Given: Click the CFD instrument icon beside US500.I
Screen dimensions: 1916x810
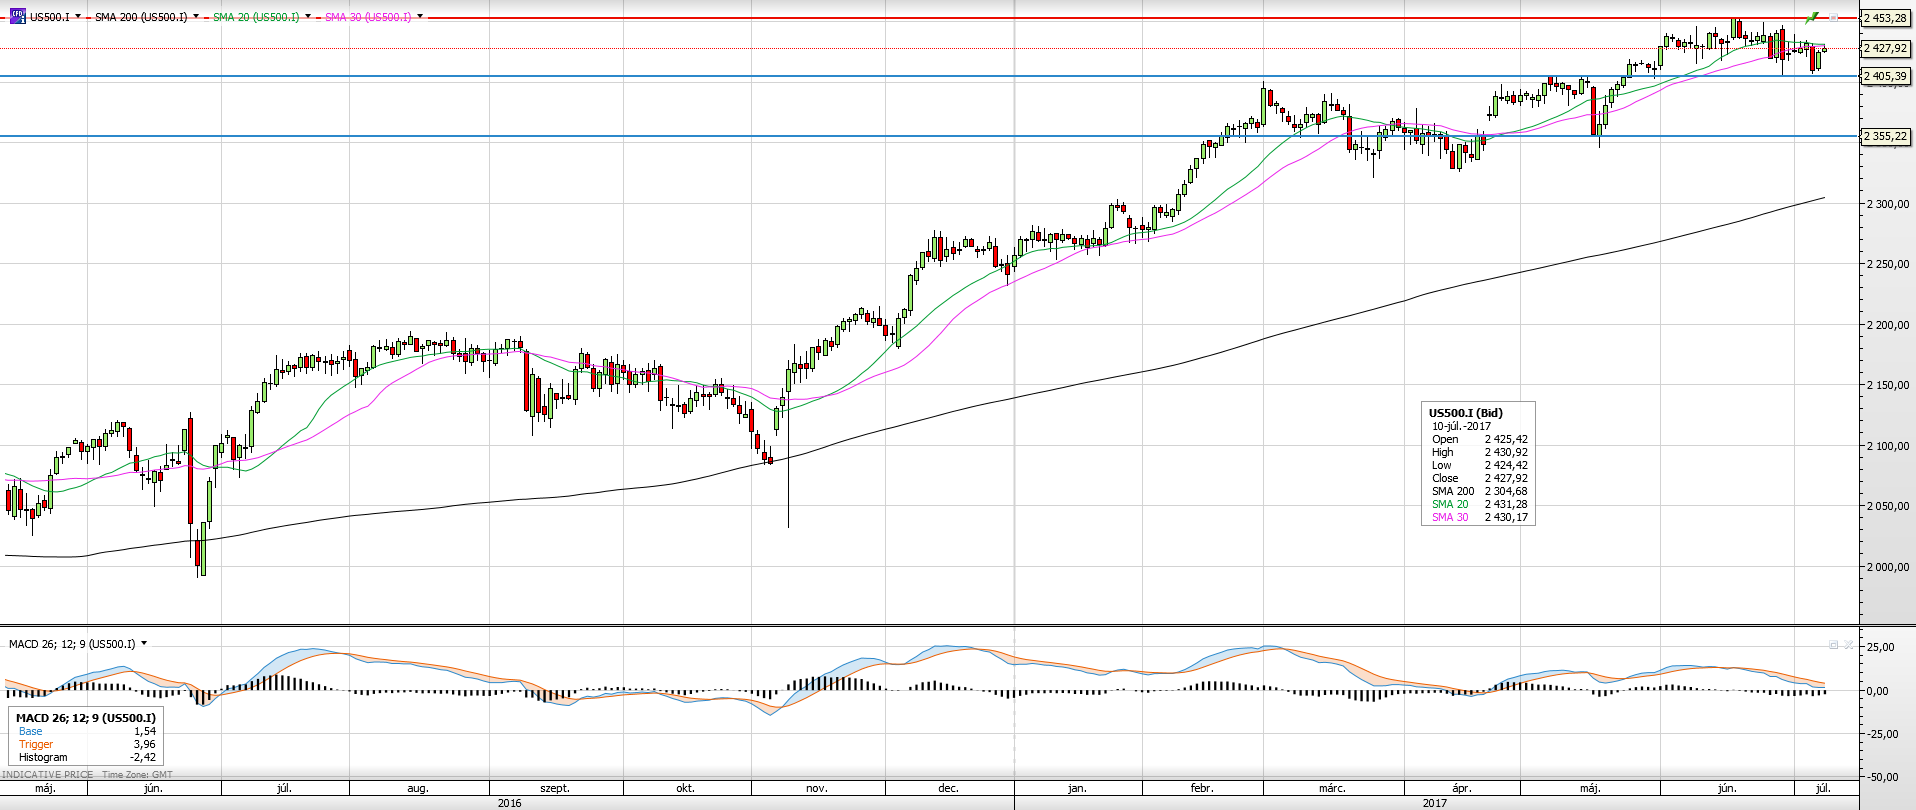Looking at the screenshot, I should 18,16.
